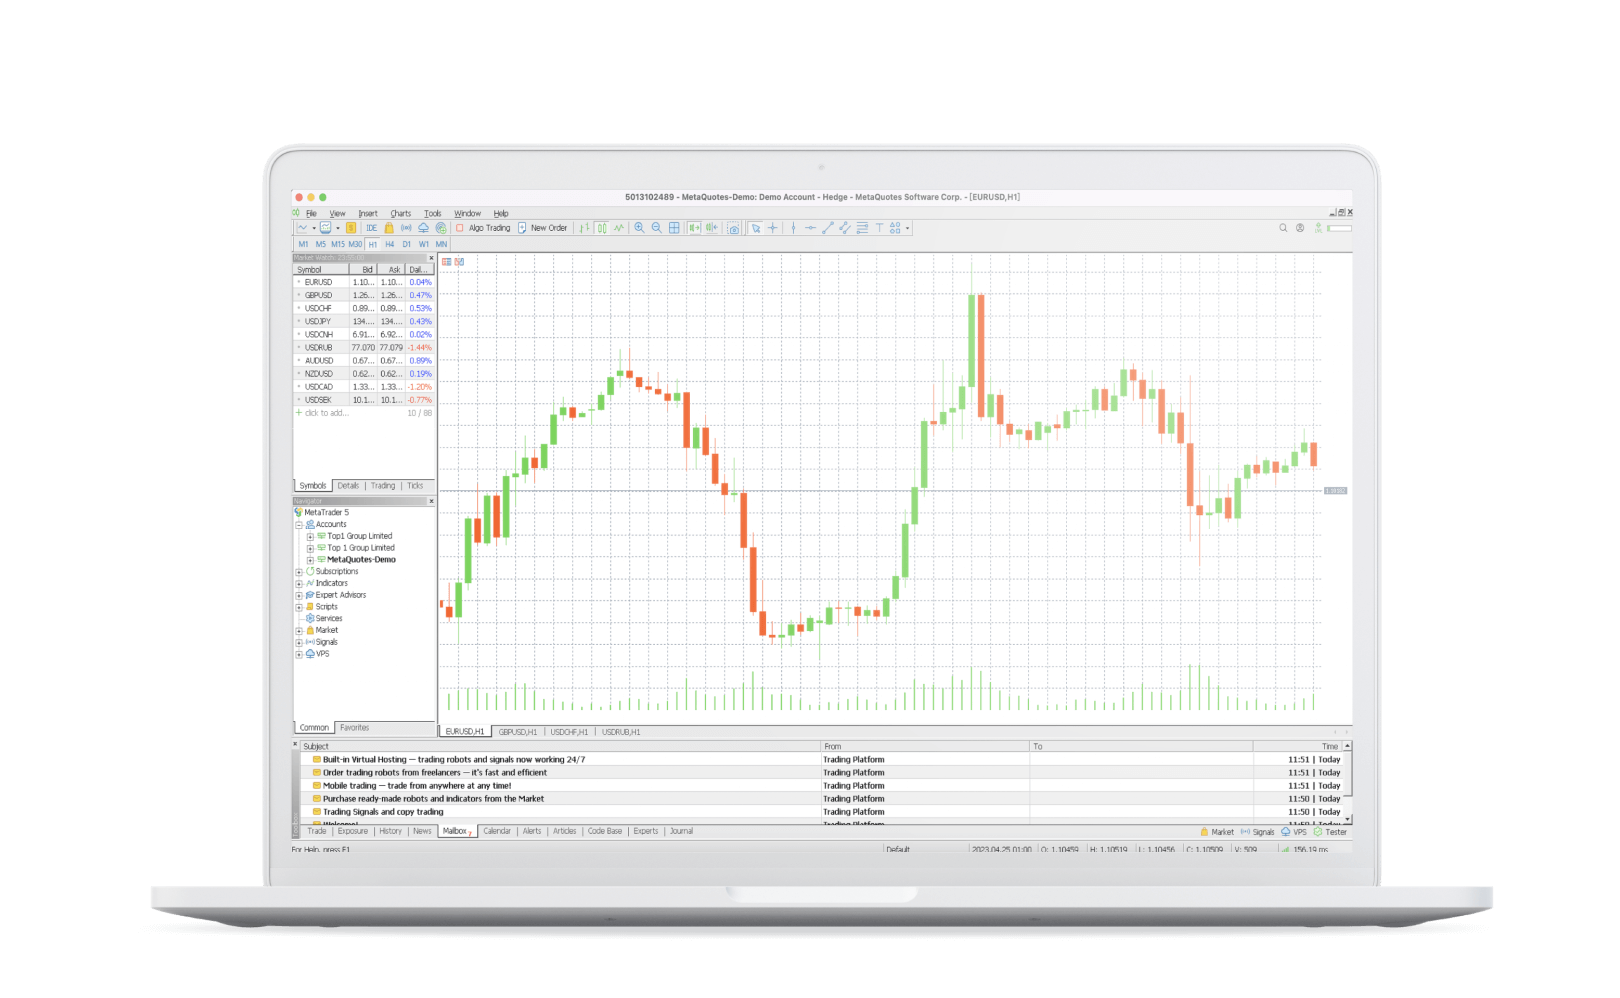Select the Crosshair tool

click(x=772, y=228)
